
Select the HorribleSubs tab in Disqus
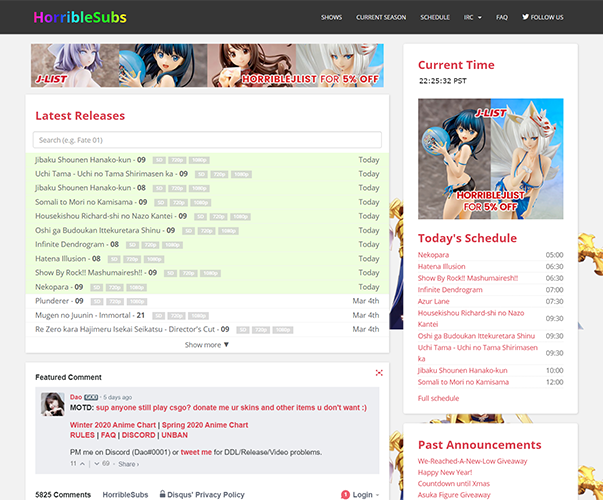pos(125,495)
